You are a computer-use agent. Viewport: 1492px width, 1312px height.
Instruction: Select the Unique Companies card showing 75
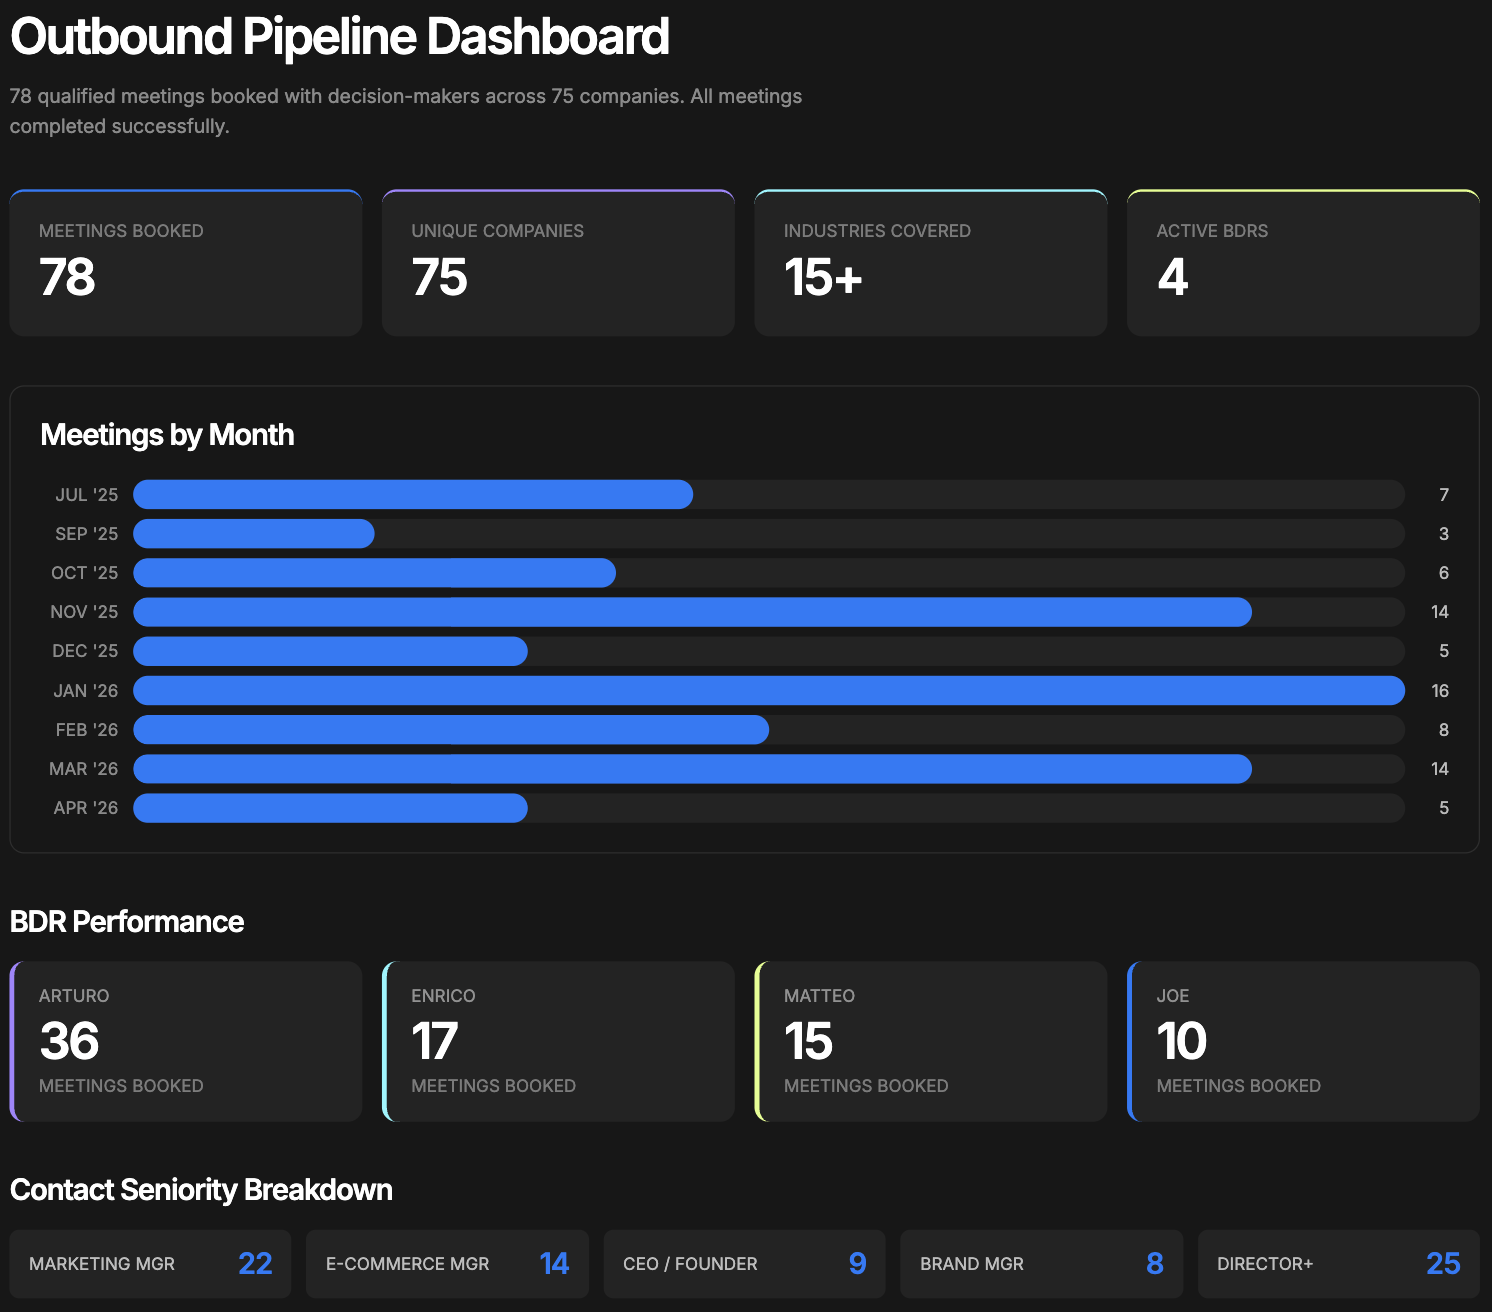pyautogui.click(x=557, y=262)
